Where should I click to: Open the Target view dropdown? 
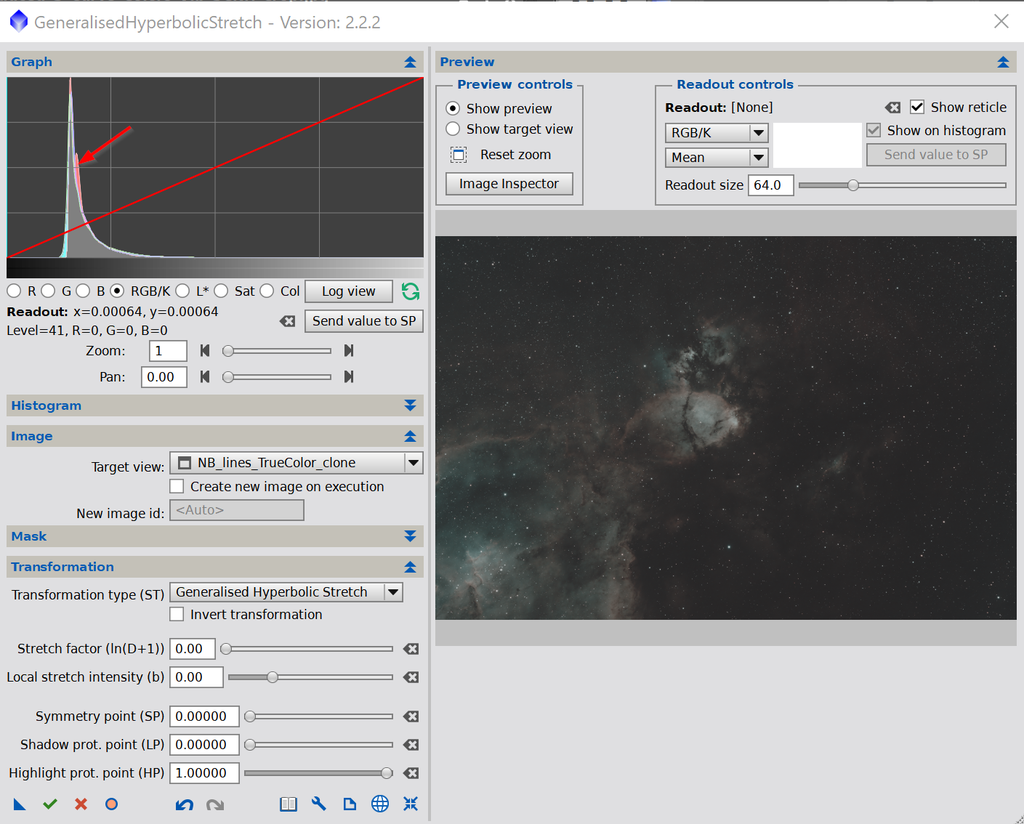coord(296,463)
